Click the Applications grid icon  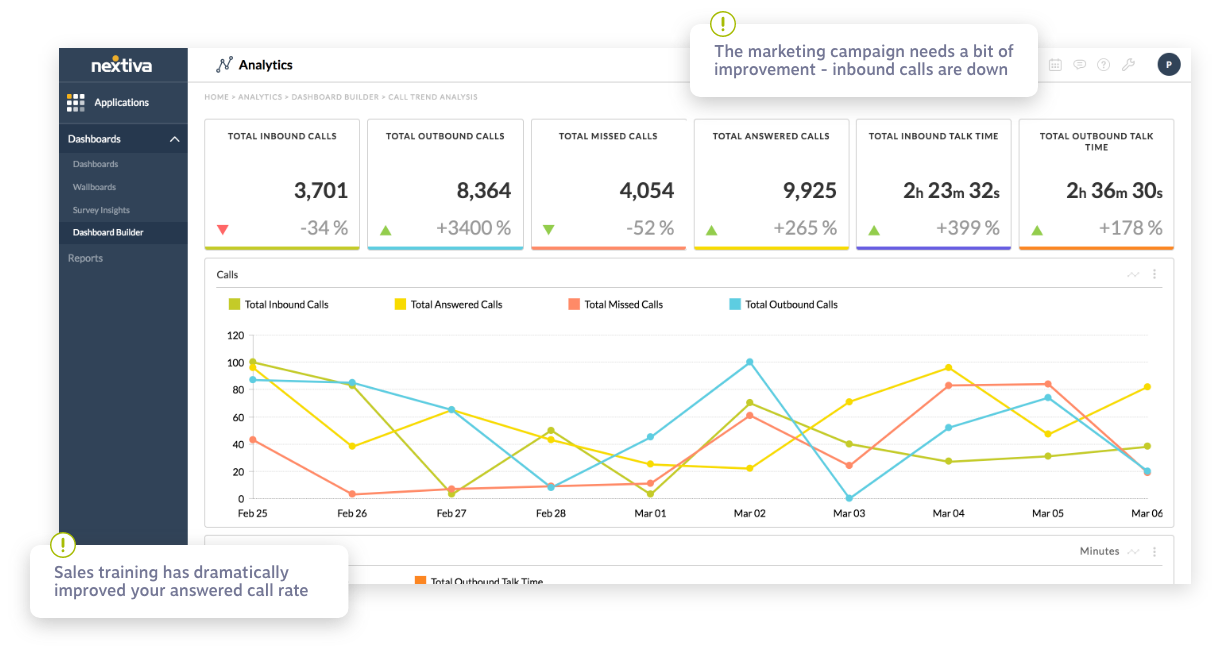pyautogui.click(x=76, y=102)
